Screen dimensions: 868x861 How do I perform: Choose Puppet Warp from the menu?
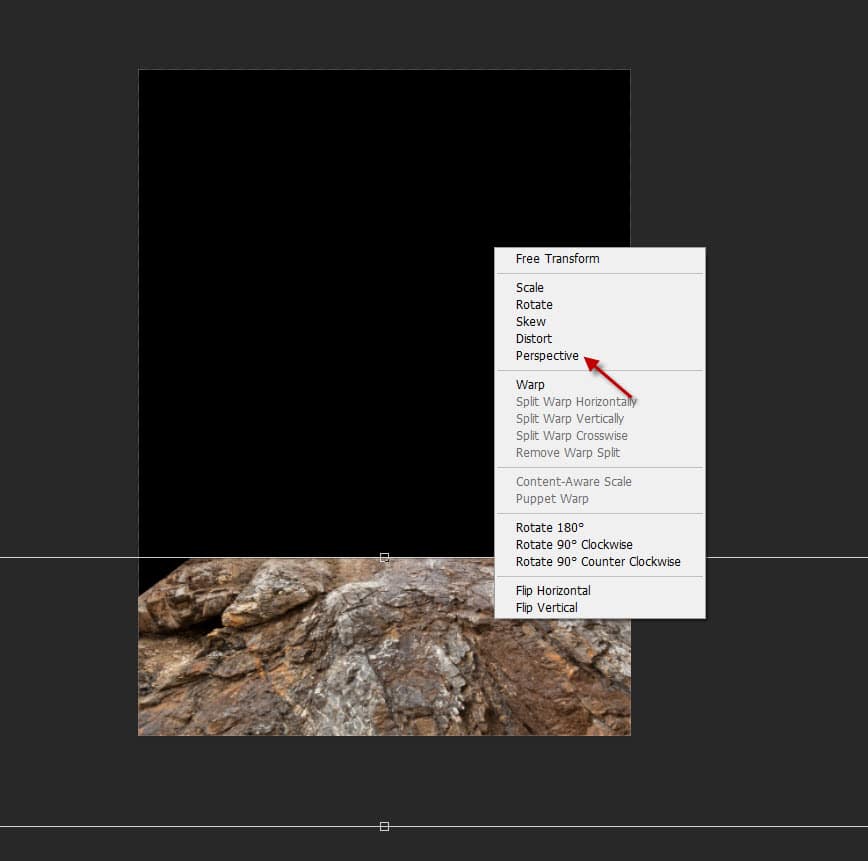pyautogui.click(x=552, y=499)
